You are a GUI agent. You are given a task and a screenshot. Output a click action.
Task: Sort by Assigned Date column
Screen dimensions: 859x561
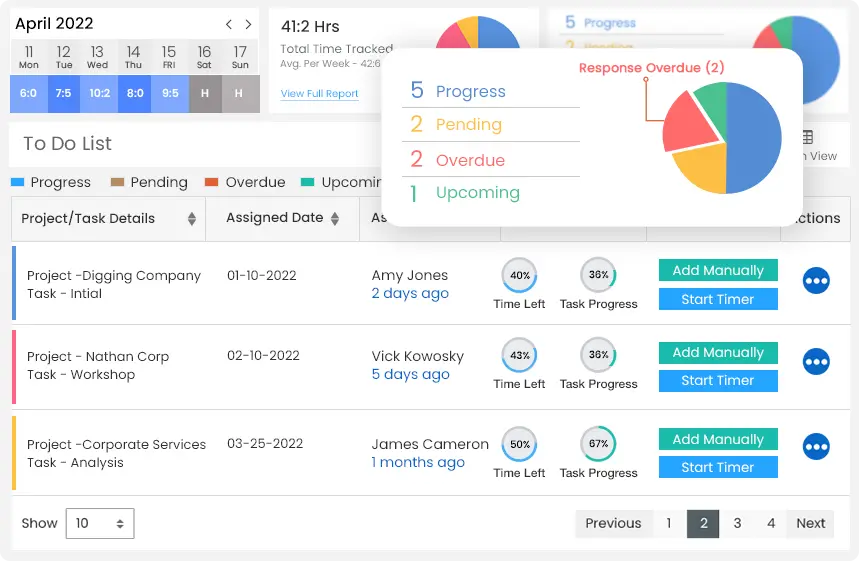[335, 219]
